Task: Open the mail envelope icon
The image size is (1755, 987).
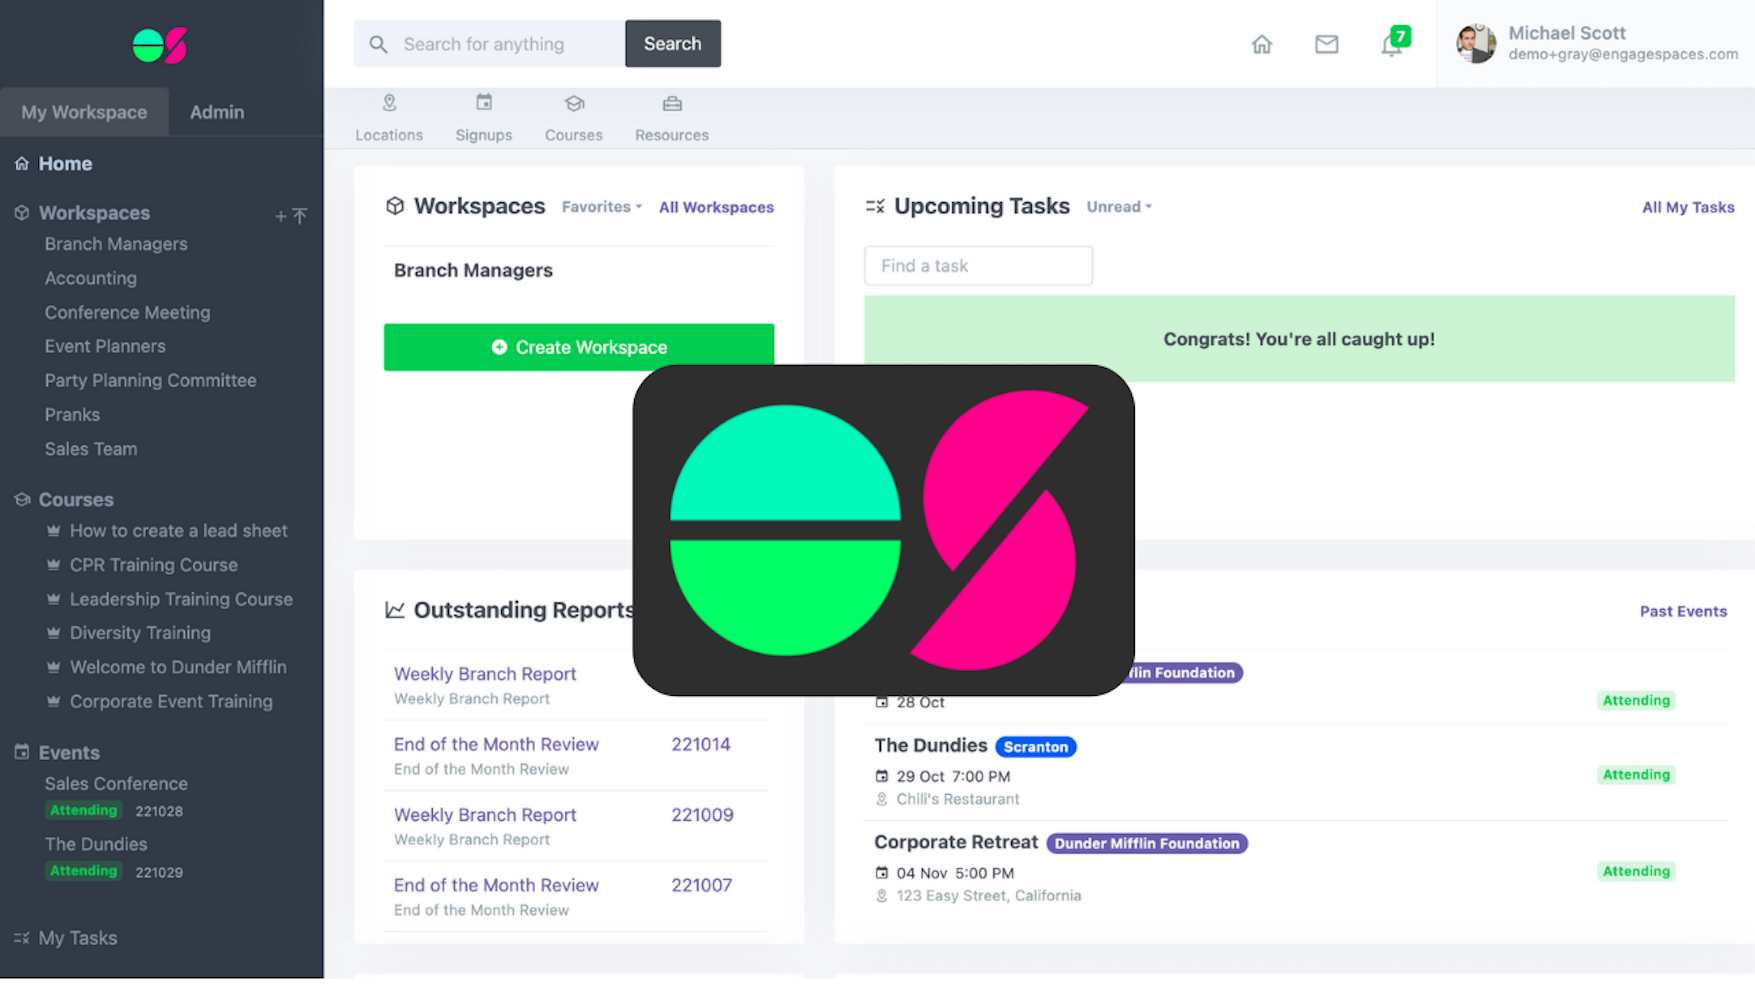Action: [1326, 44]
